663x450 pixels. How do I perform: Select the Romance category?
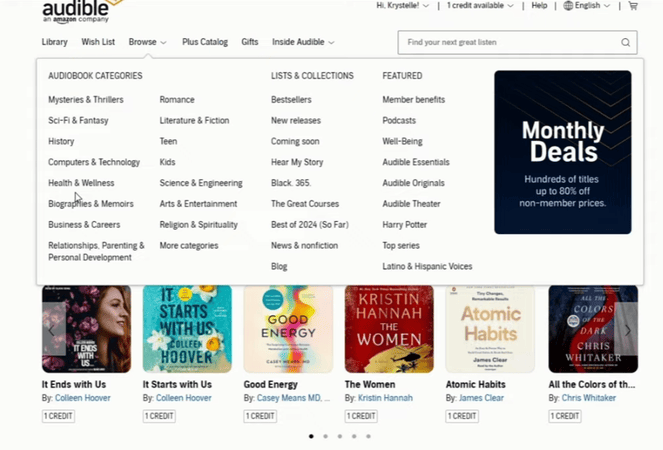177,99
